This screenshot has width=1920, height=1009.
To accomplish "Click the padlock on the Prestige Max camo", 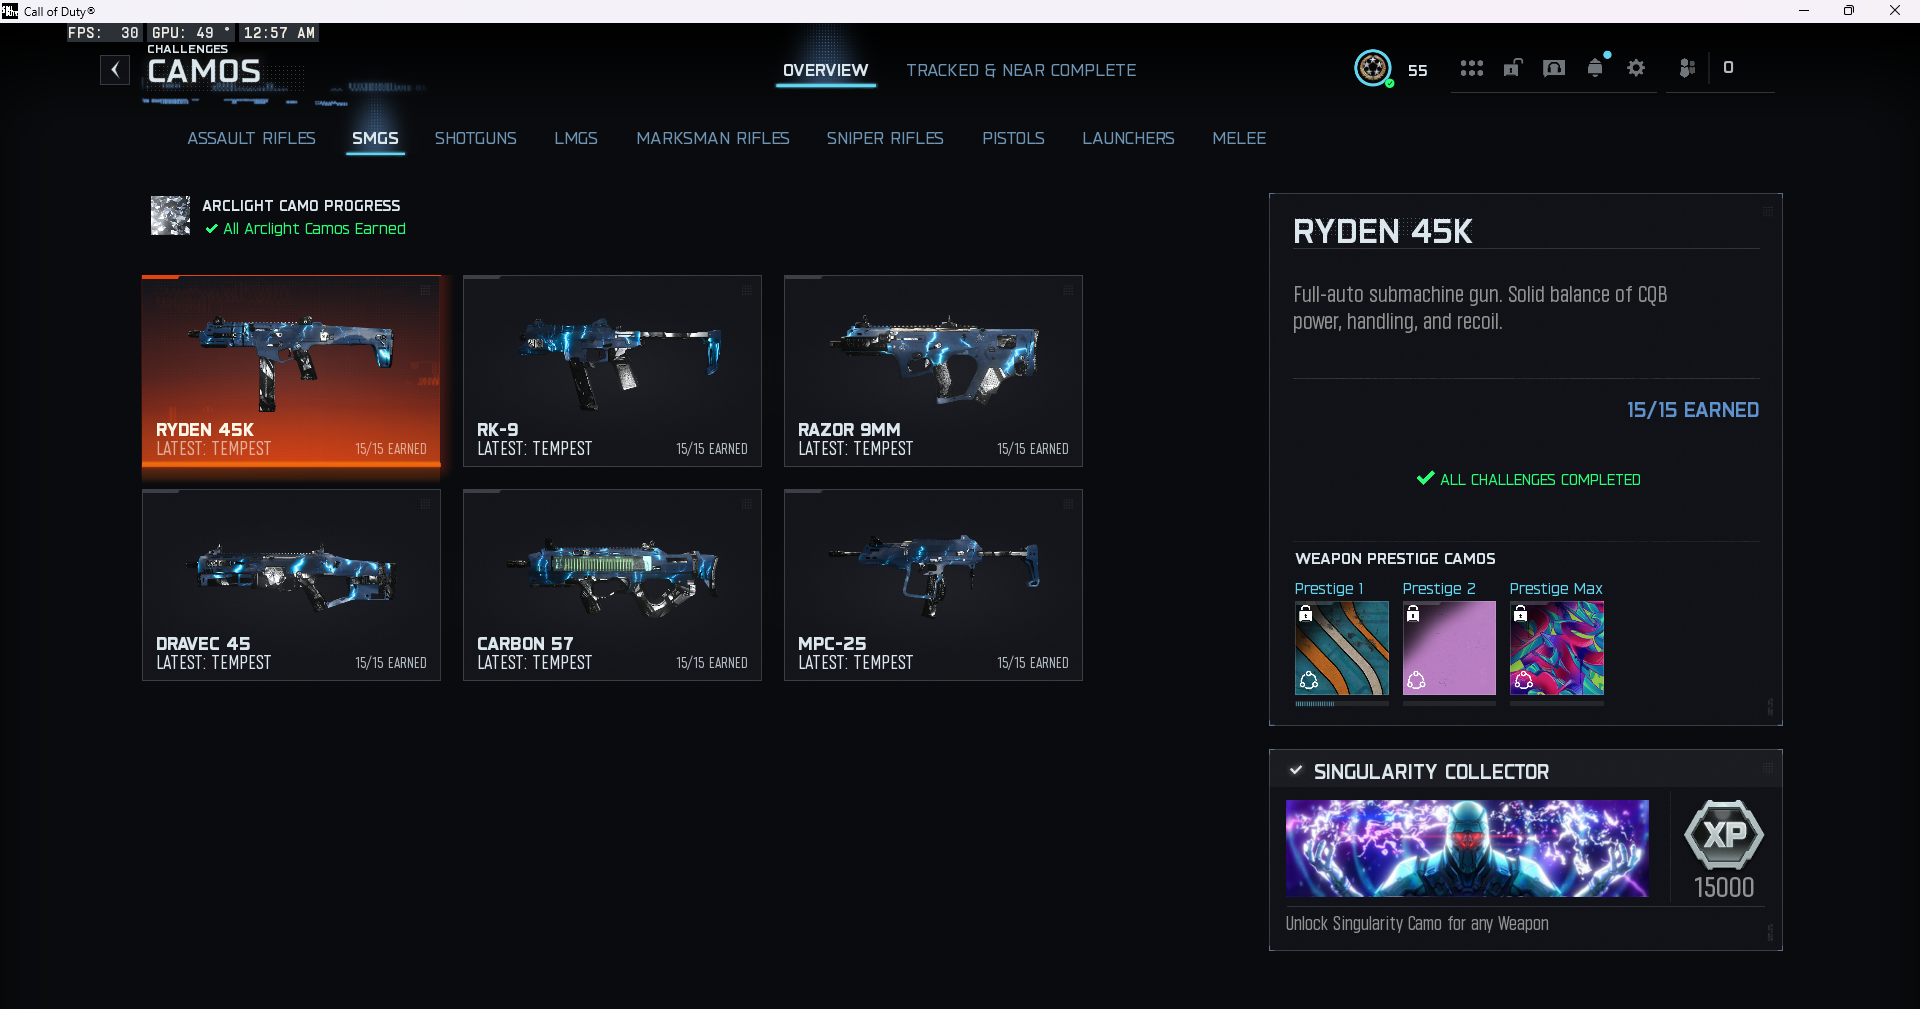I will [1520, 614].
